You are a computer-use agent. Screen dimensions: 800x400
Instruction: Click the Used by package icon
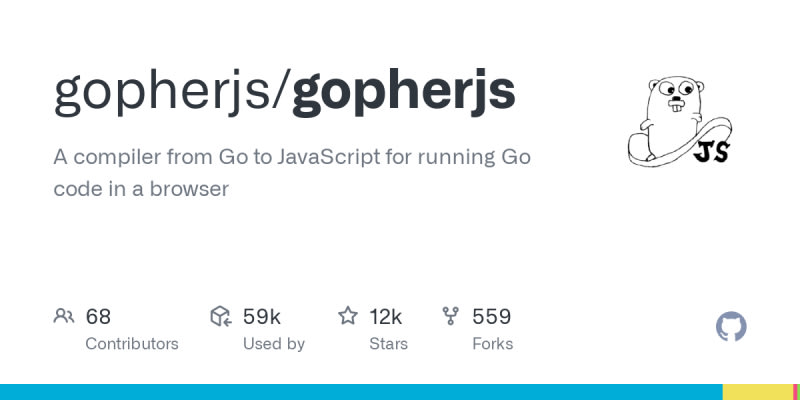(x=221, y=317)
